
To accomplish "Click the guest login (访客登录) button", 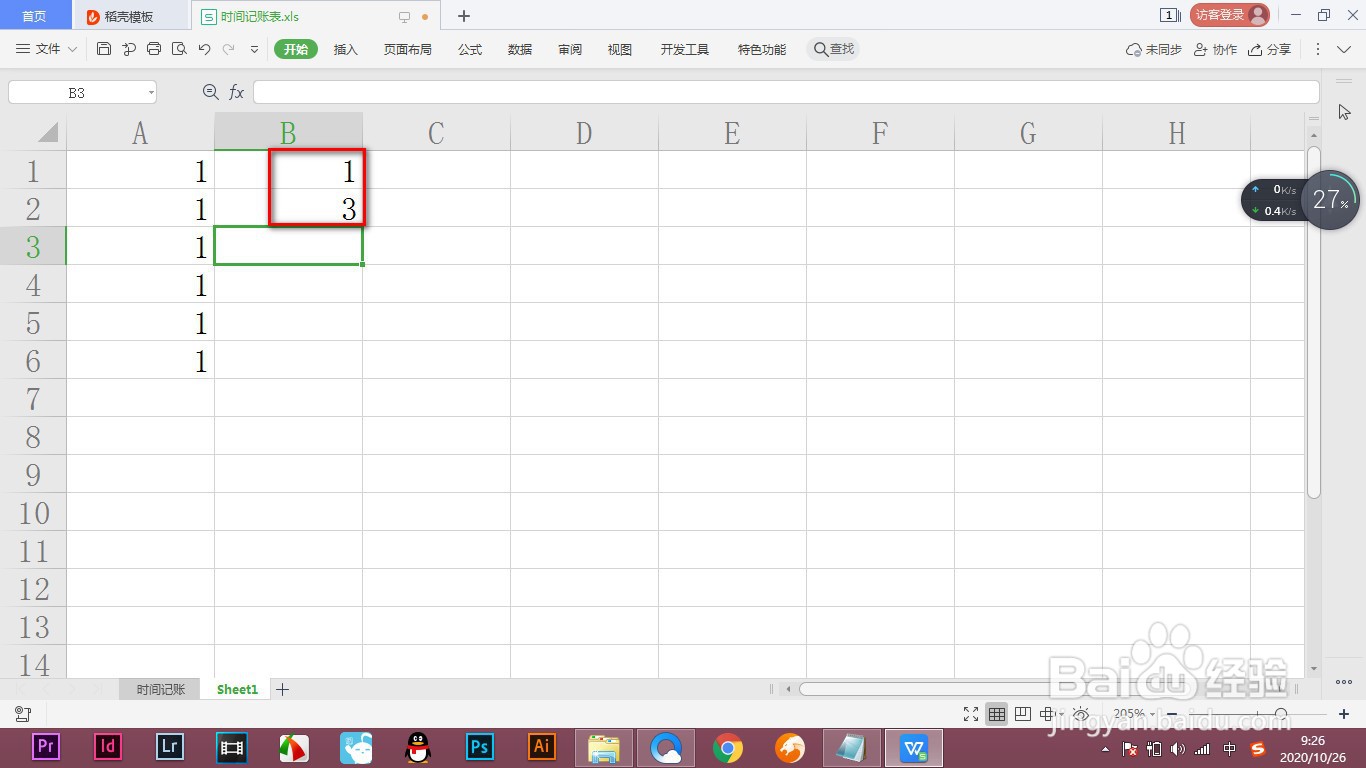I will pyautogui.click(x=1230, y=15).
